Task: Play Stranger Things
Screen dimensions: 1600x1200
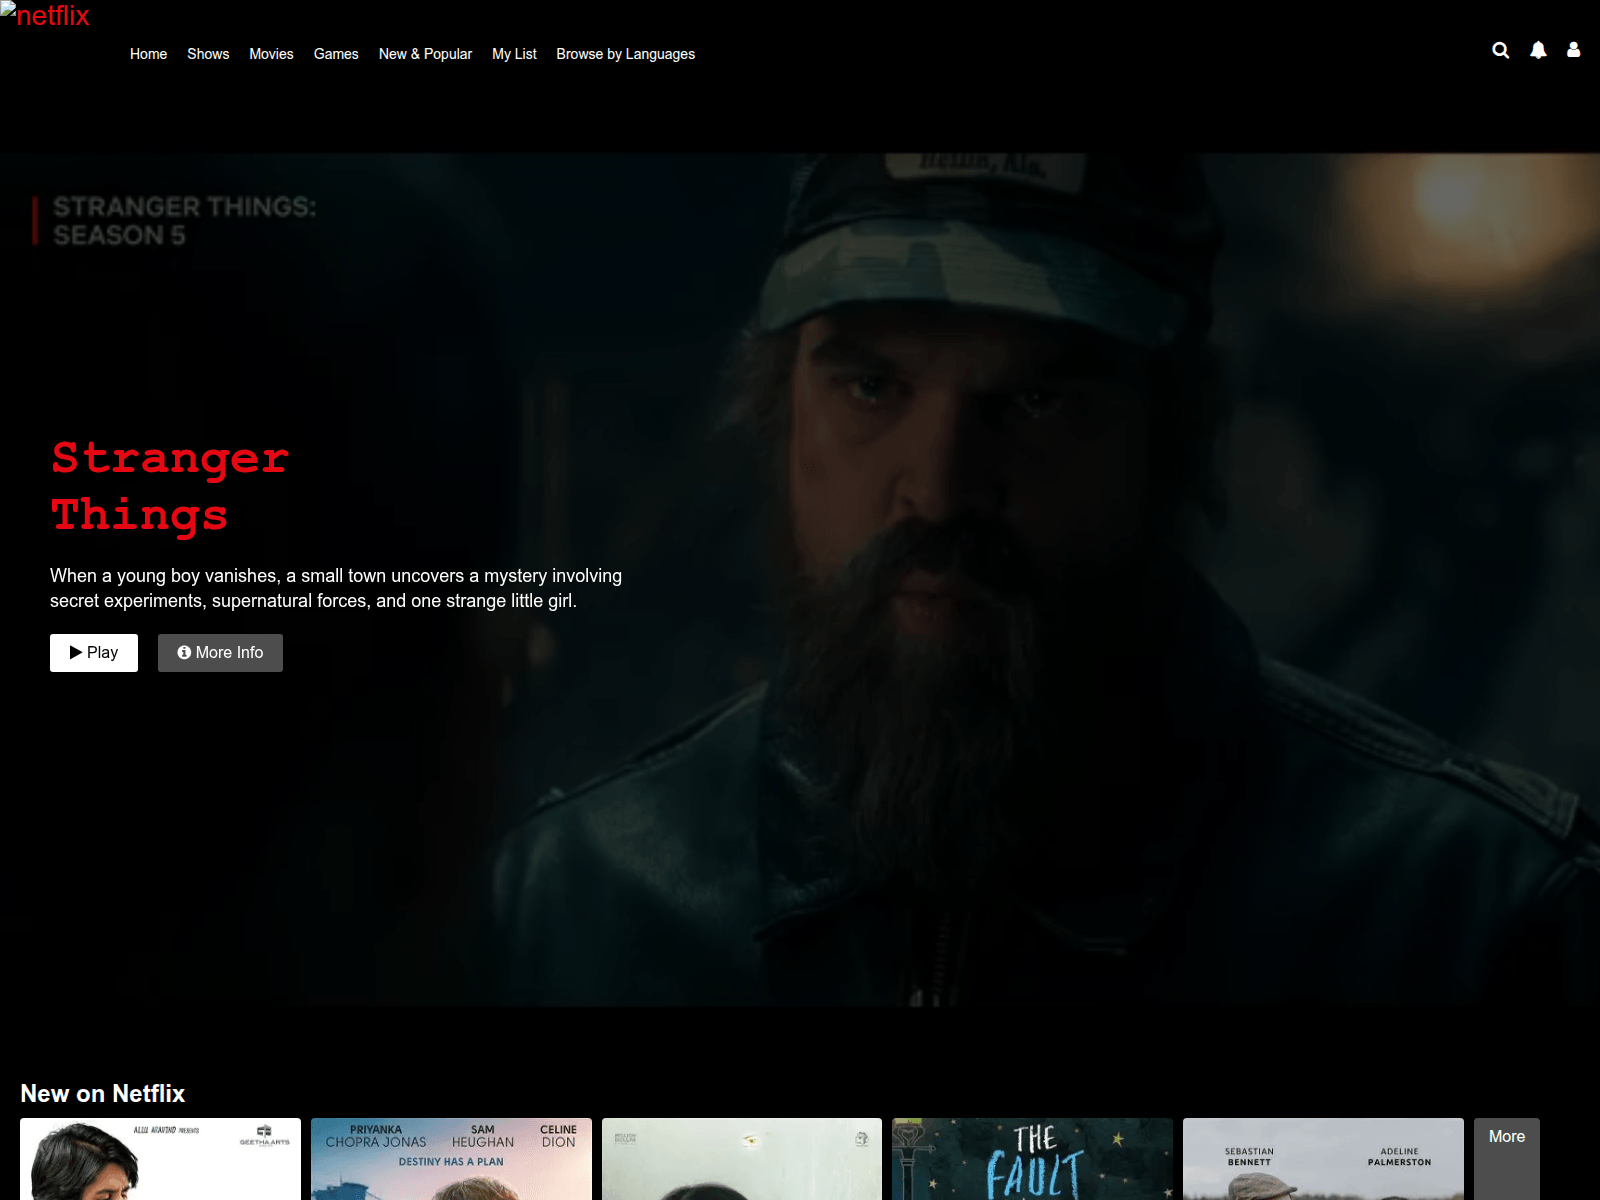Action: click(94, 653)
